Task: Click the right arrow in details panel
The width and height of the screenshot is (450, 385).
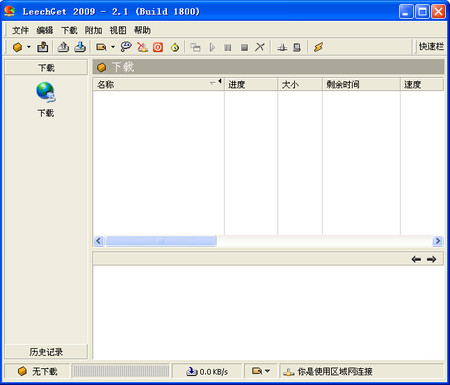Action: (431, 259)
